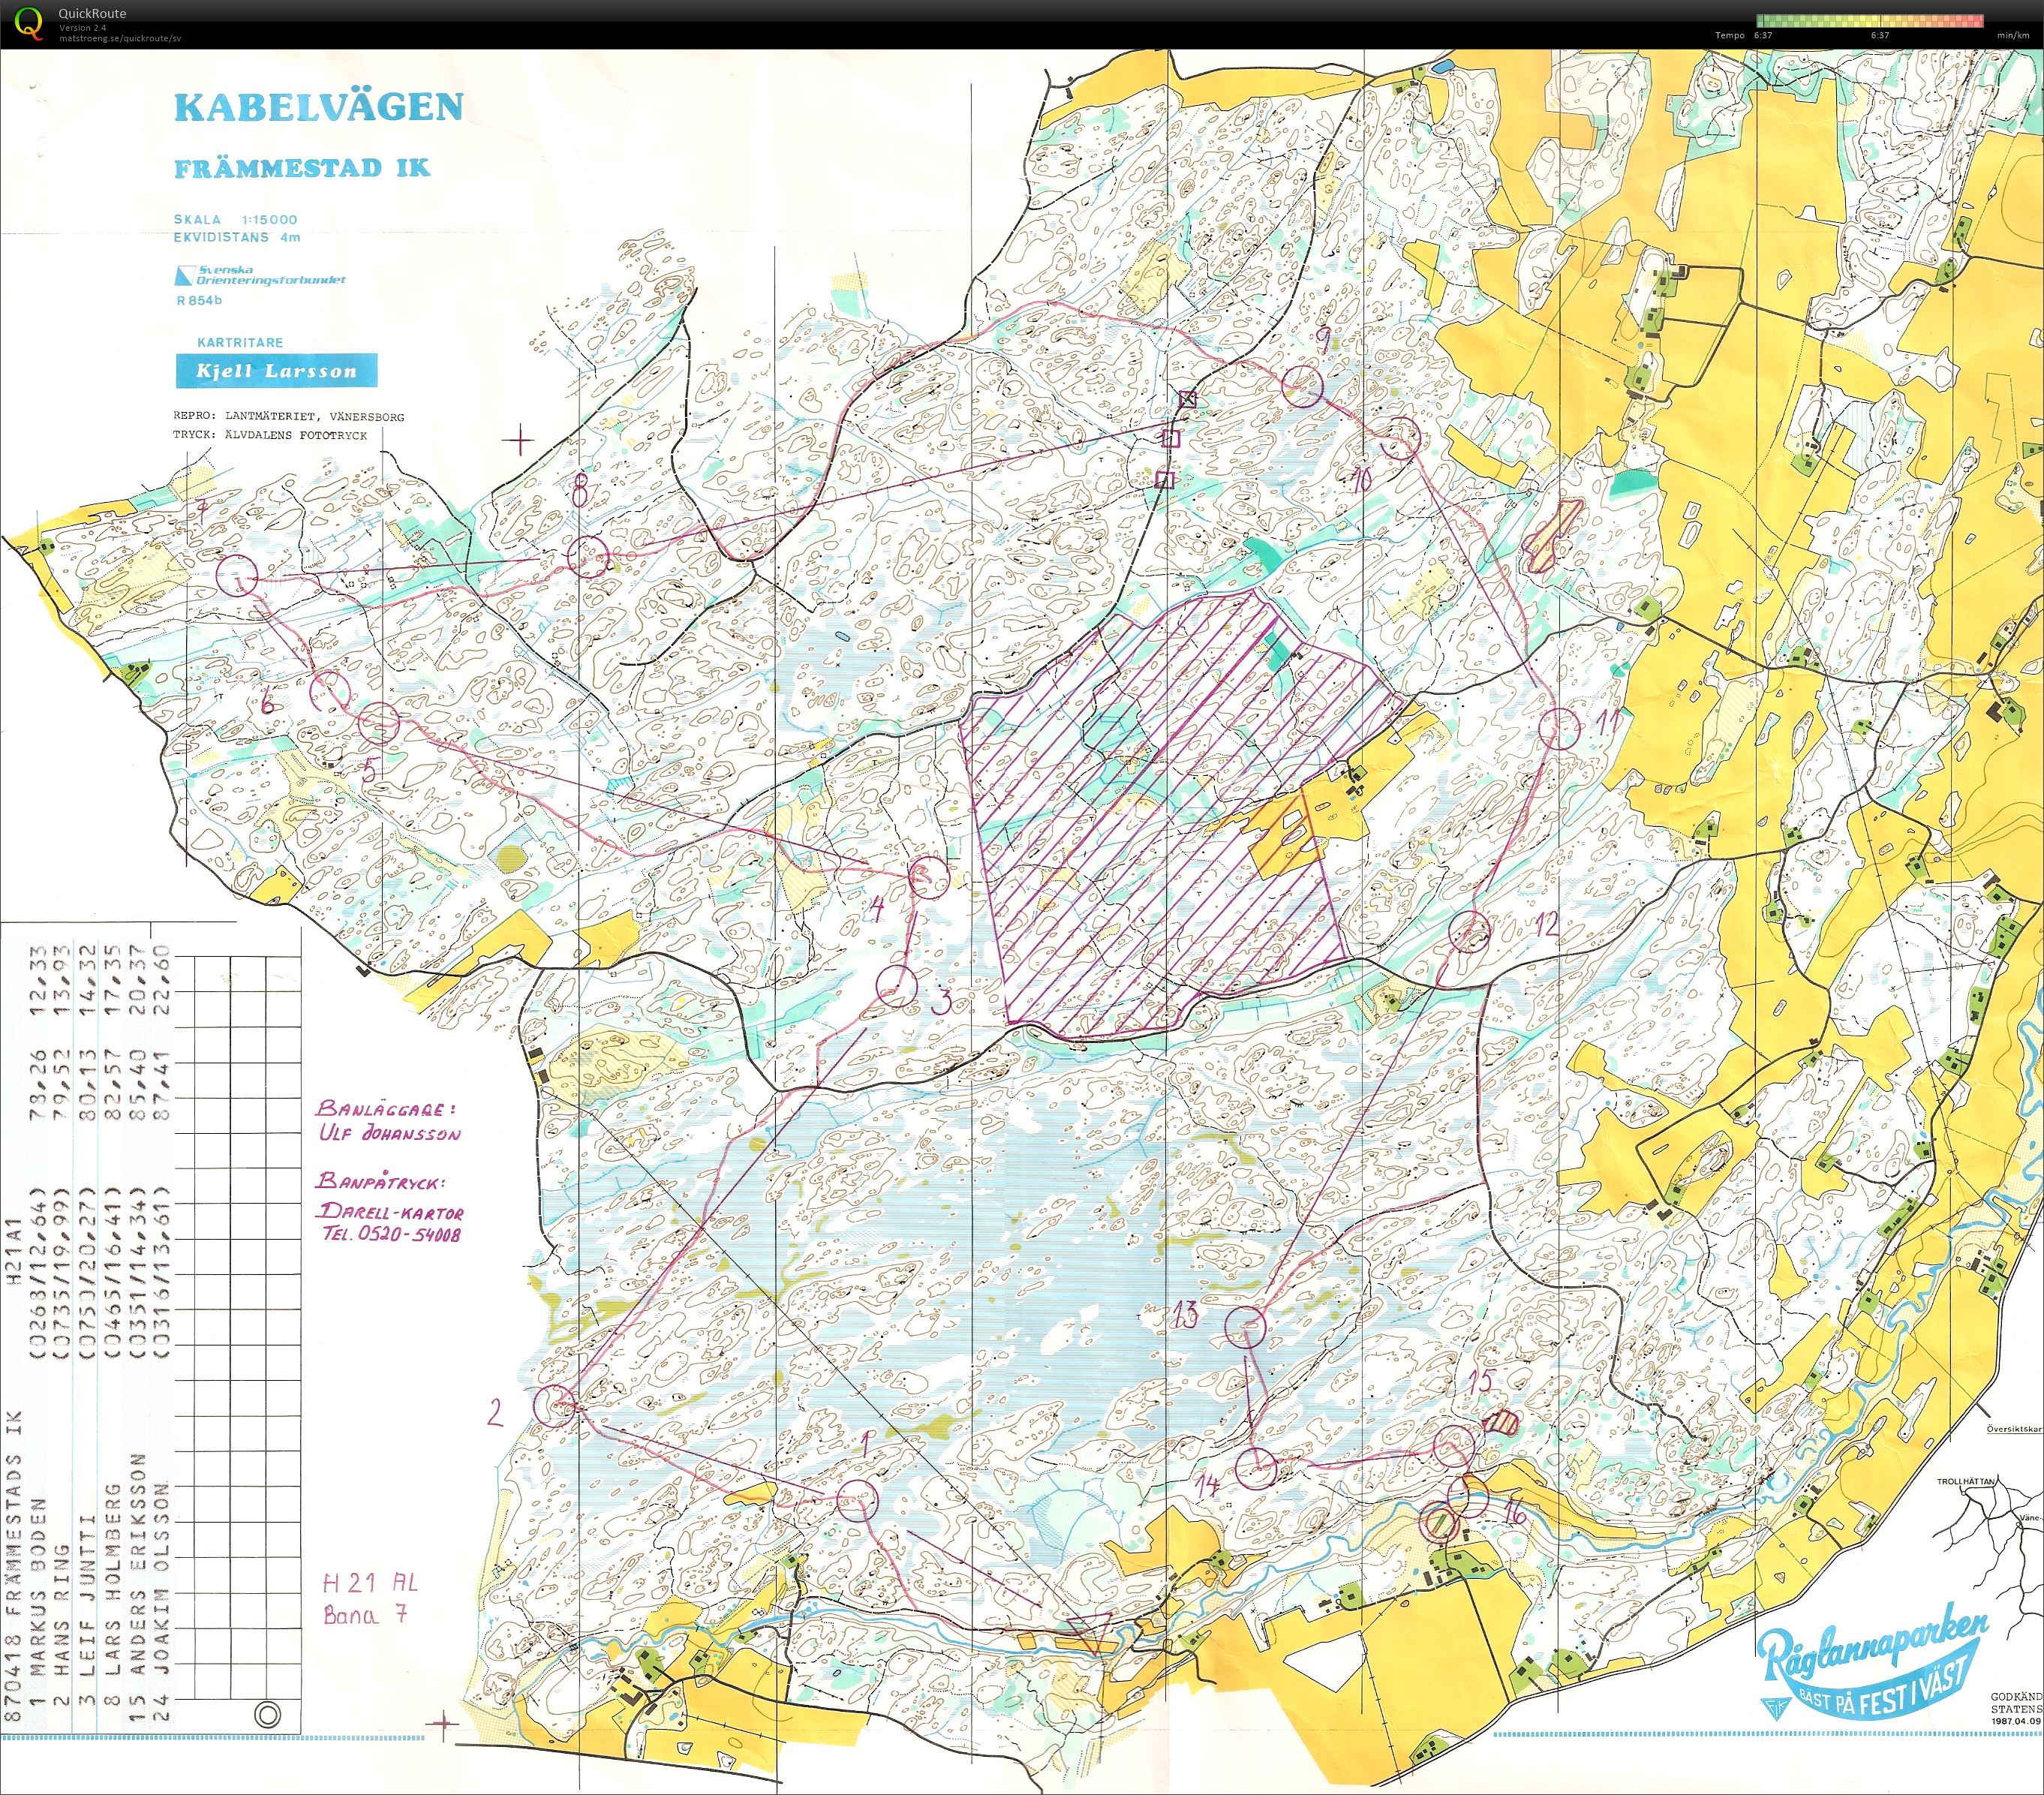This screenshot has width=2044, height=1795.
Task: Click the 'Bana 7' course label
Action: tap(365, 1614)
